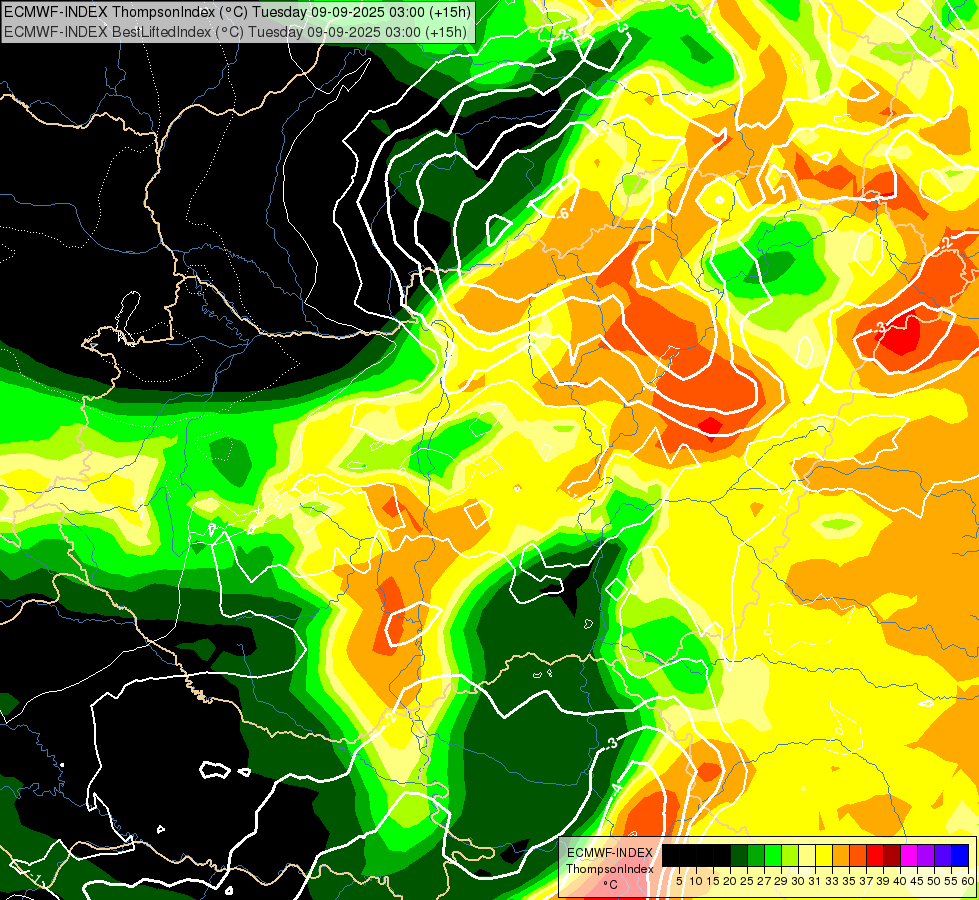Click the legend value '15'

point(713,881)
